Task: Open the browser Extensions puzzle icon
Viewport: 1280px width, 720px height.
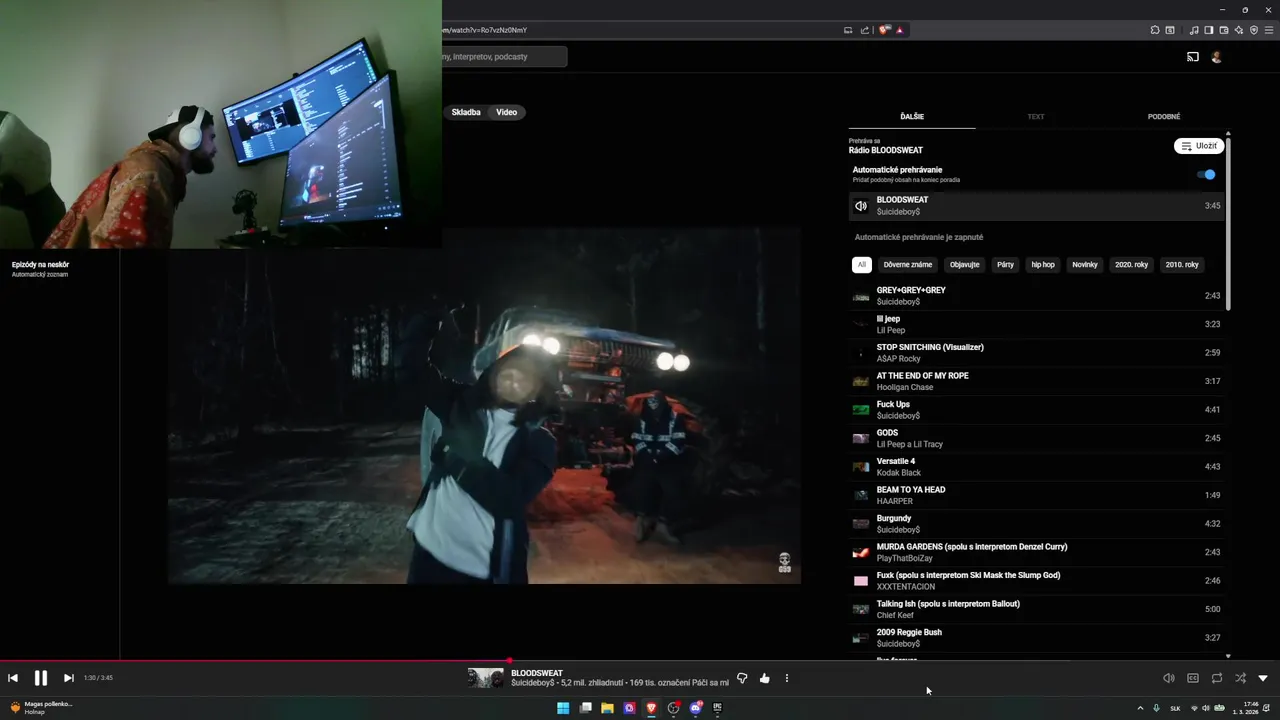Action: pyautogui.click(x=1155, y=30)
